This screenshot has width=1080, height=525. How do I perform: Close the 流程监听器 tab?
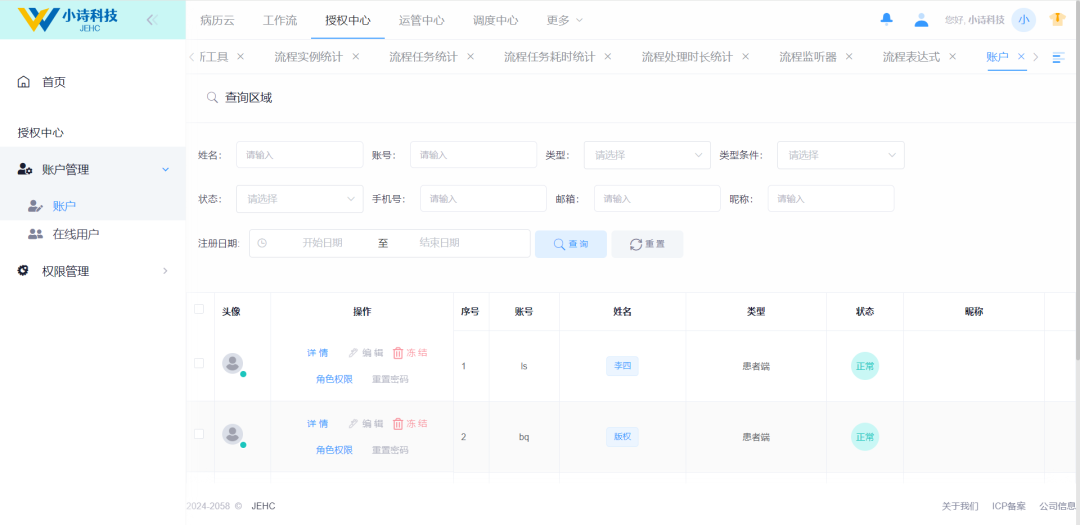[849, 56]
